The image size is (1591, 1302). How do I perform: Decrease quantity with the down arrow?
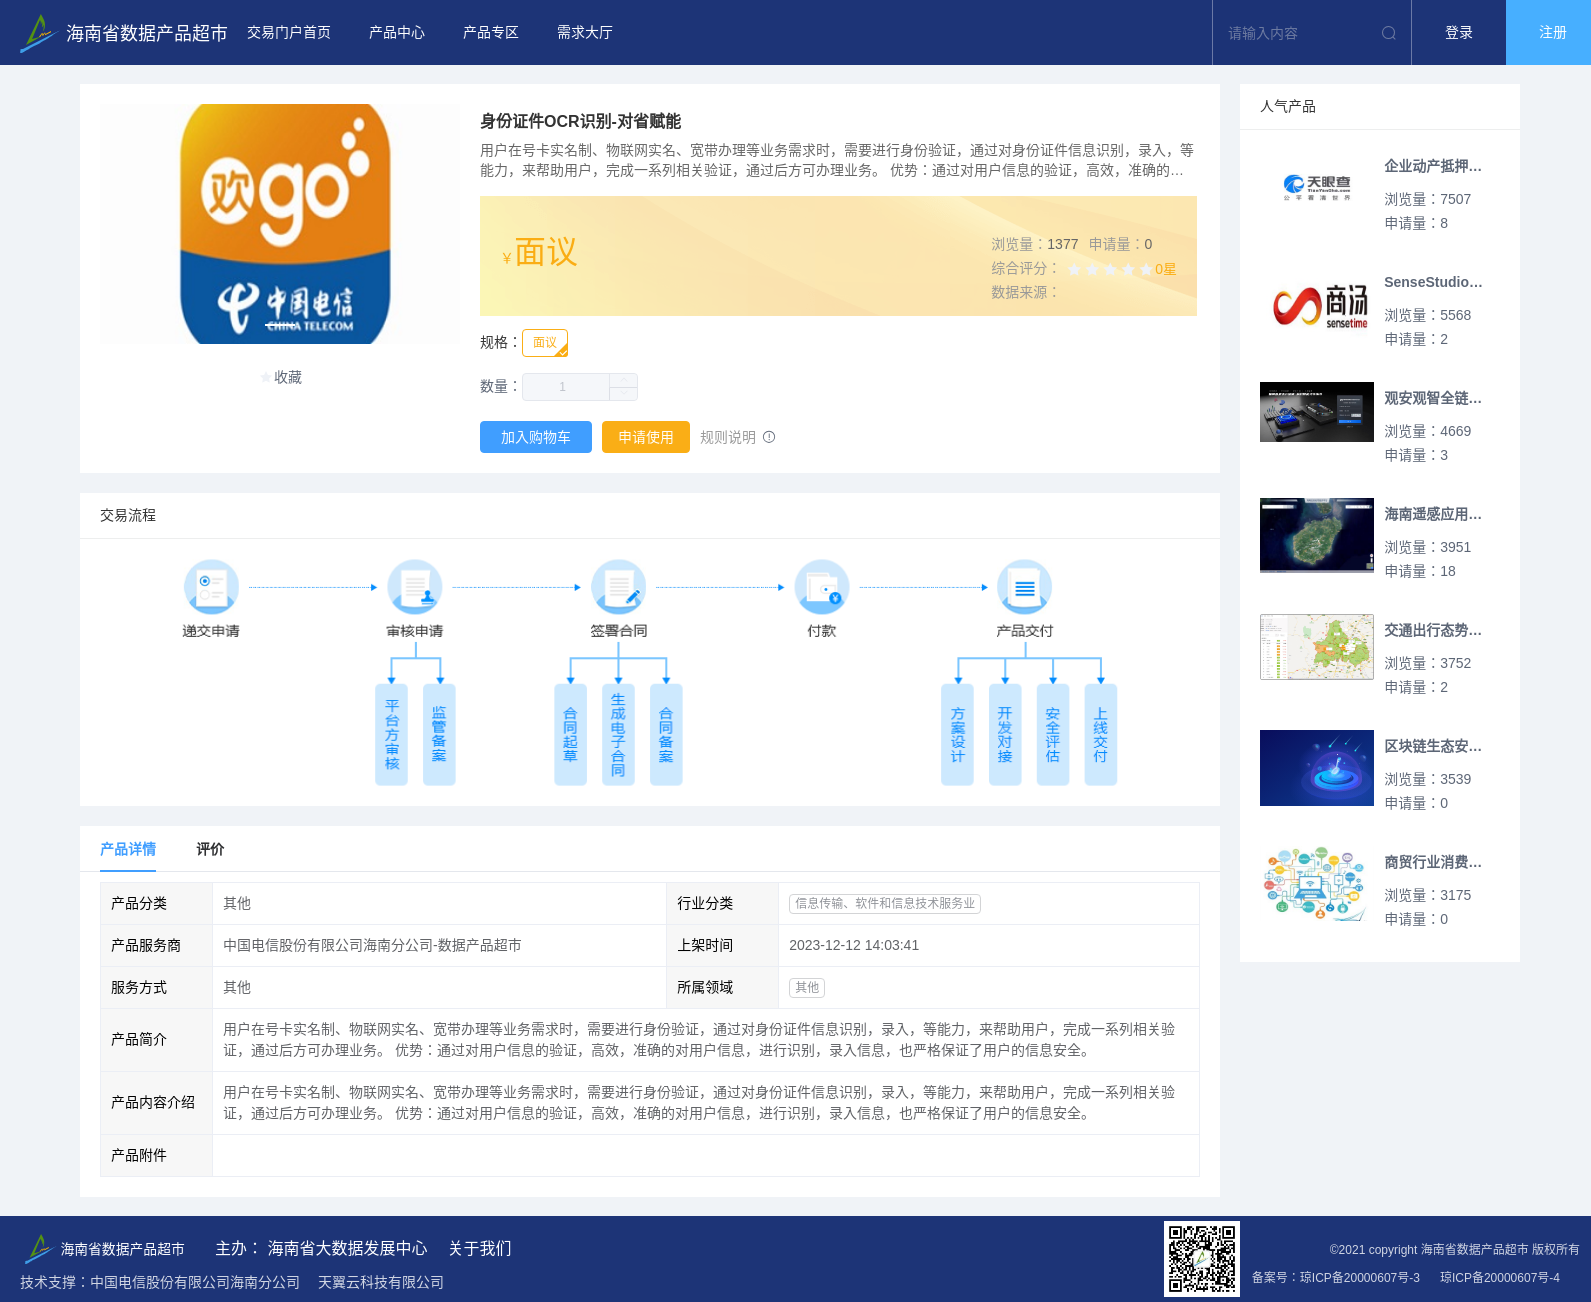tap(624, 394)
